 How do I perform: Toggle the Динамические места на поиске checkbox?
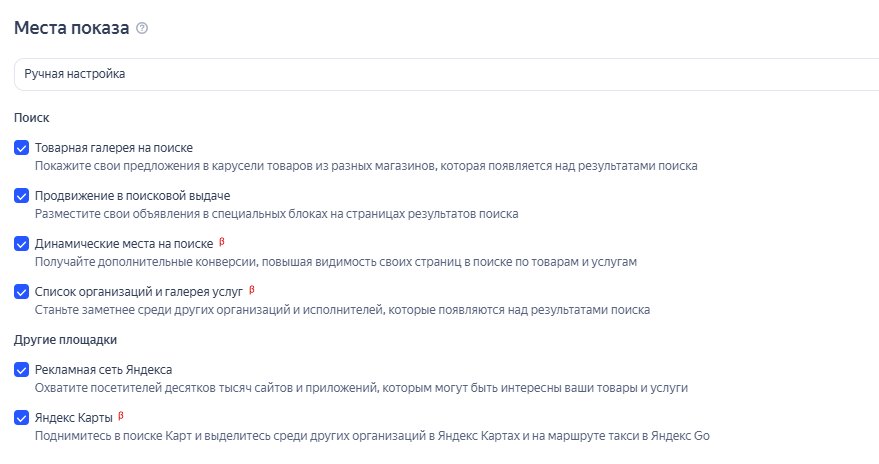click(22, 244)
